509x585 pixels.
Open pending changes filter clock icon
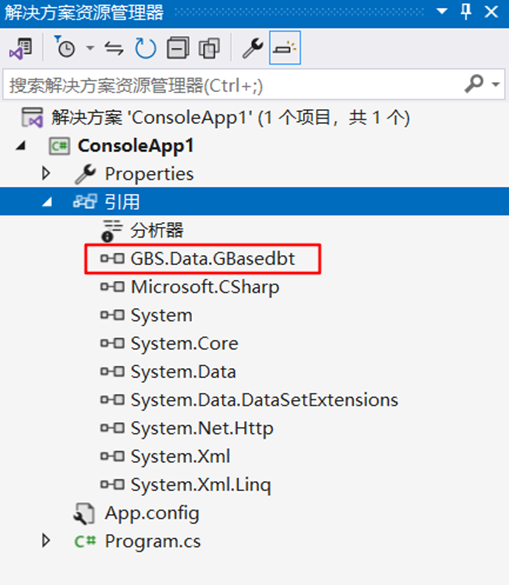point(65,47)
